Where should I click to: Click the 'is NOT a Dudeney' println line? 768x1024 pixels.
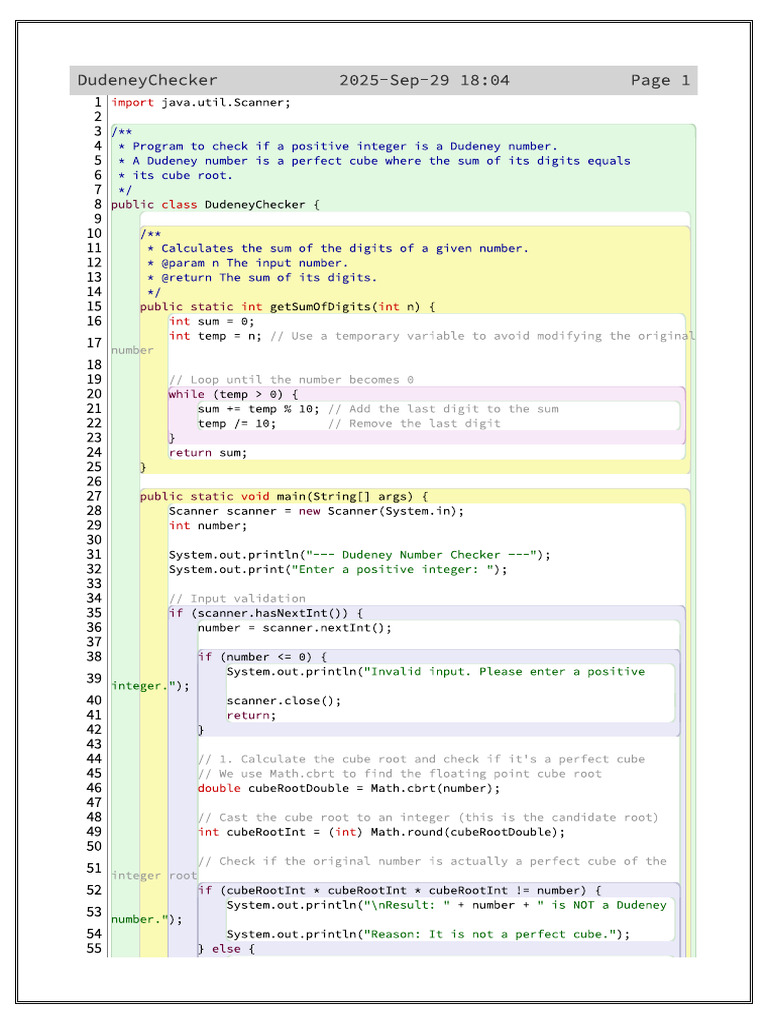pos(447,905)
